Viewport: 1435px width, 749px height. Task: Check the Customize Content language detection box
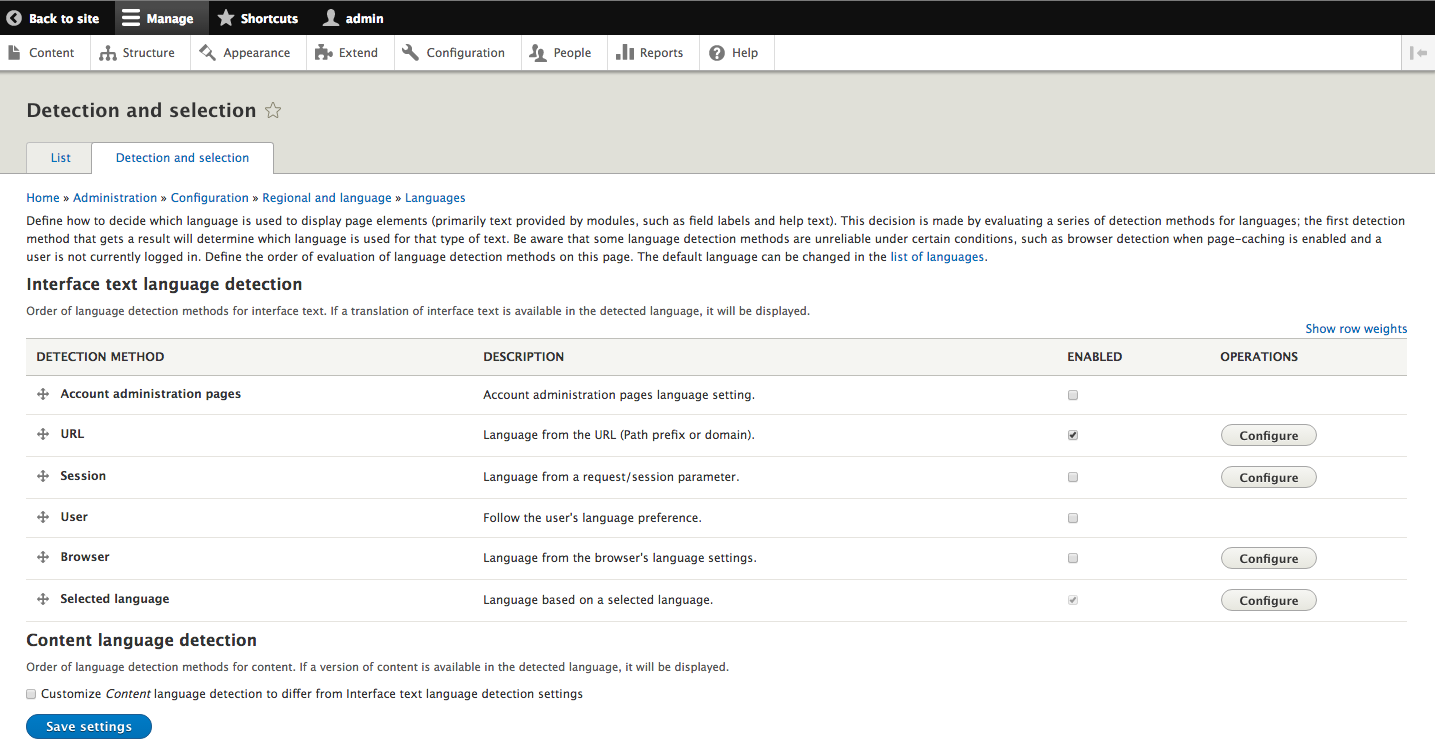pos(31,694)
